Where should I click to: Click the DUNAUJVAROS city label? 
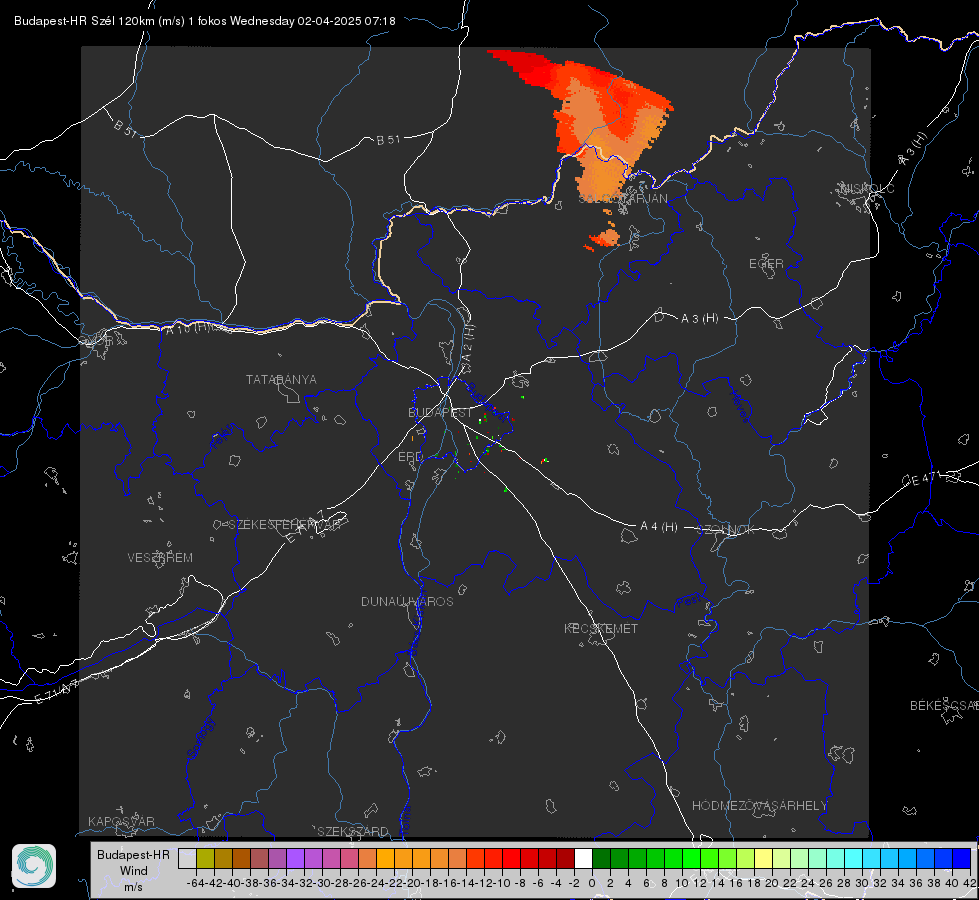point(407,601)
